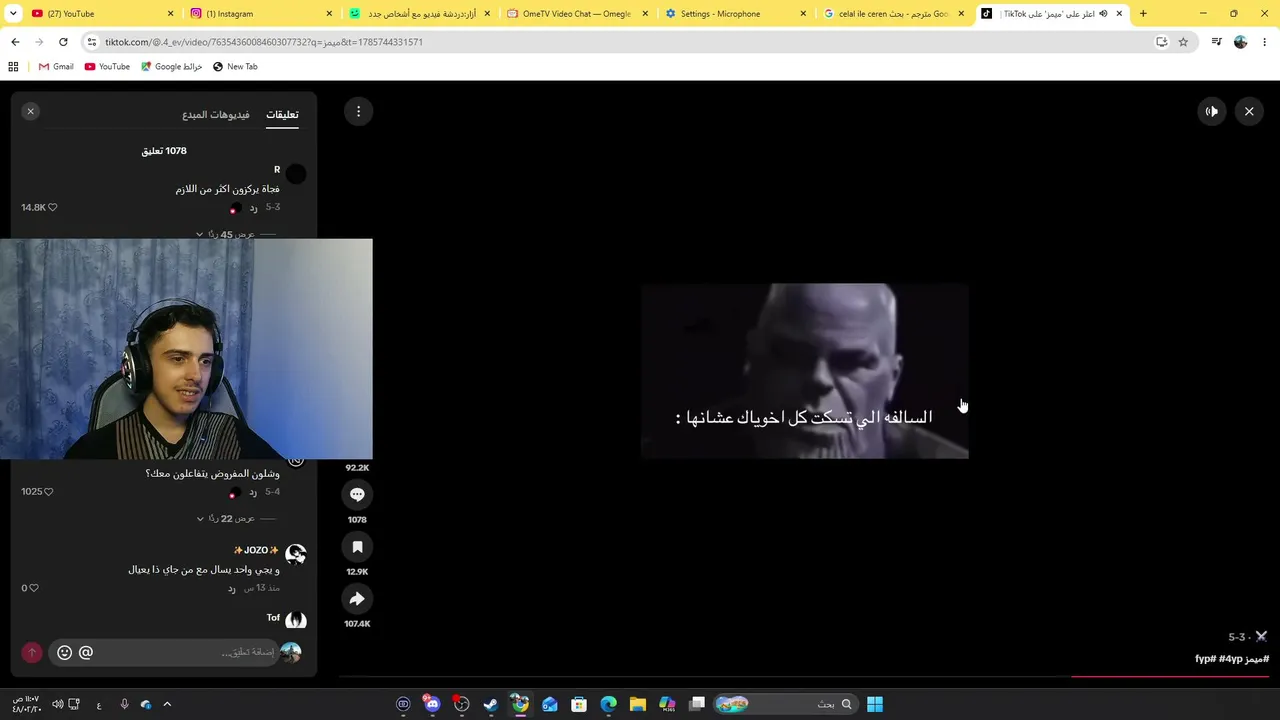Show hidden system tray icons
This screenshot has height=720, width=1280.
click(167, 704)
